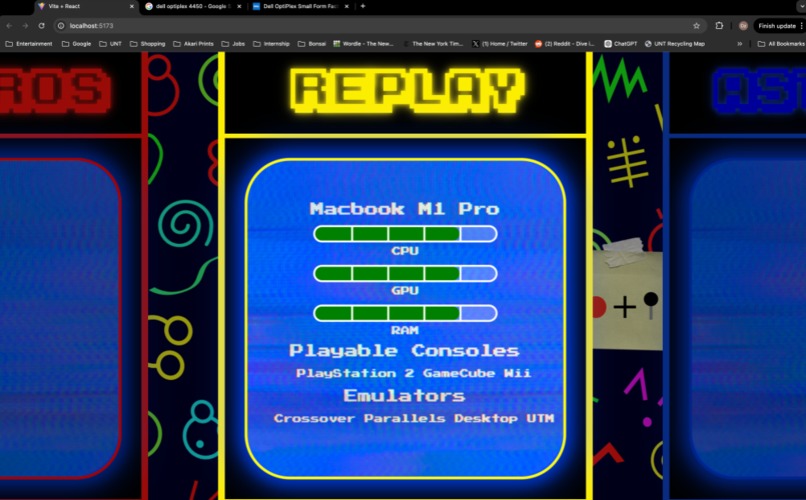Click the Crossover emulator text

(x=314, y=418)
